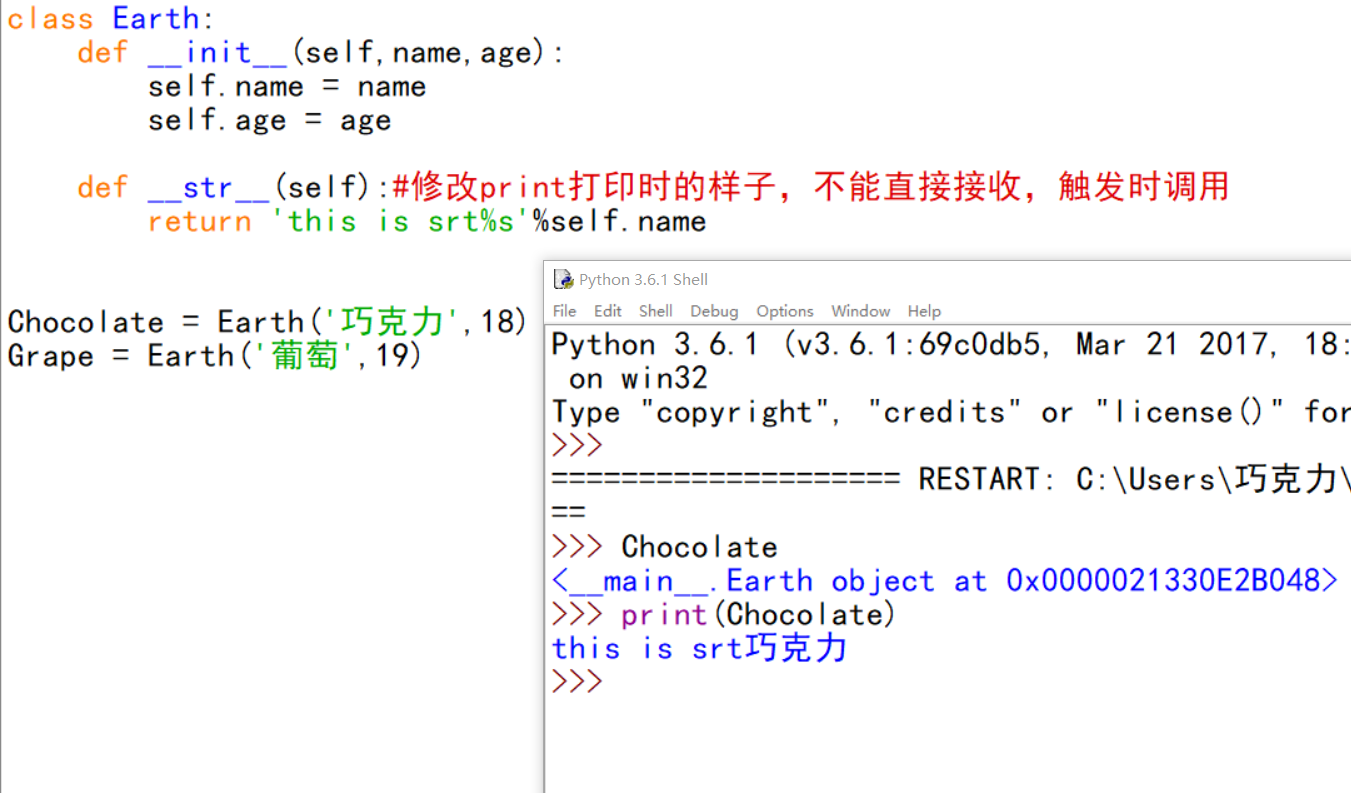The width and height of the screenshot is (1351, 793).
Task: Open the Window menu
Action: 860,311
